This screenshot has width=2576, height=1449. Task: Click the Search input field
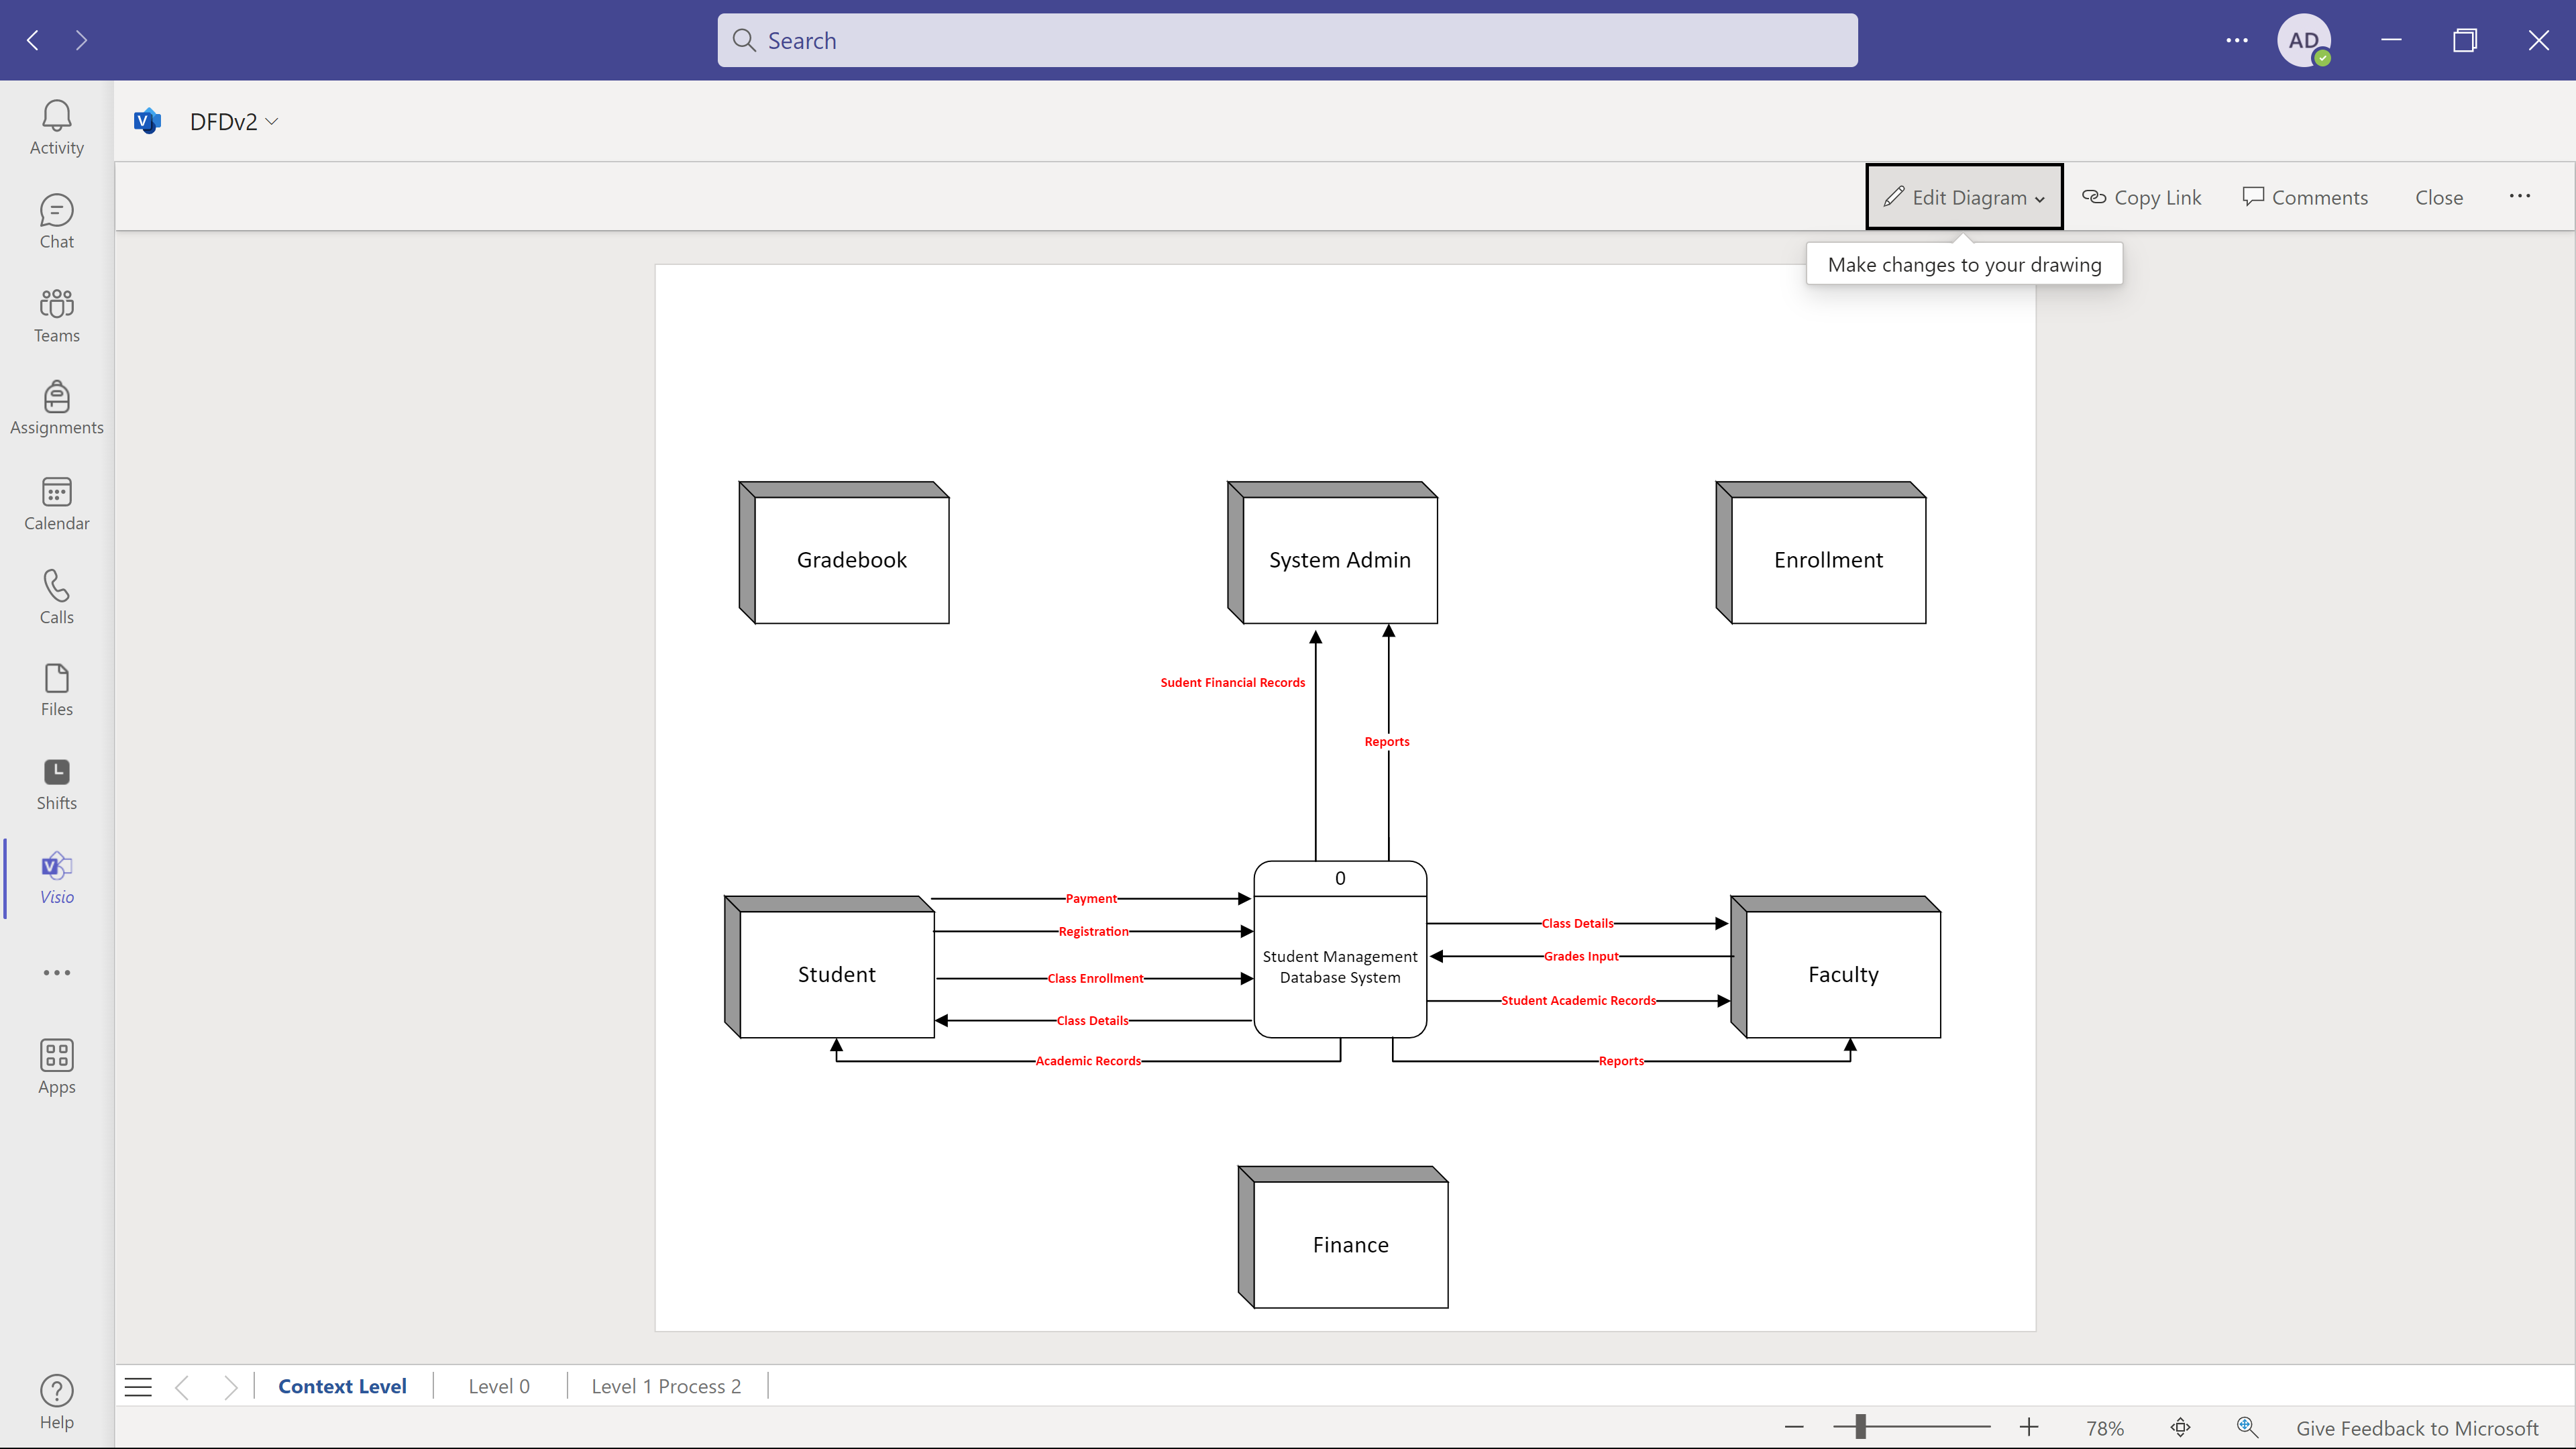tap(1287, 40)
